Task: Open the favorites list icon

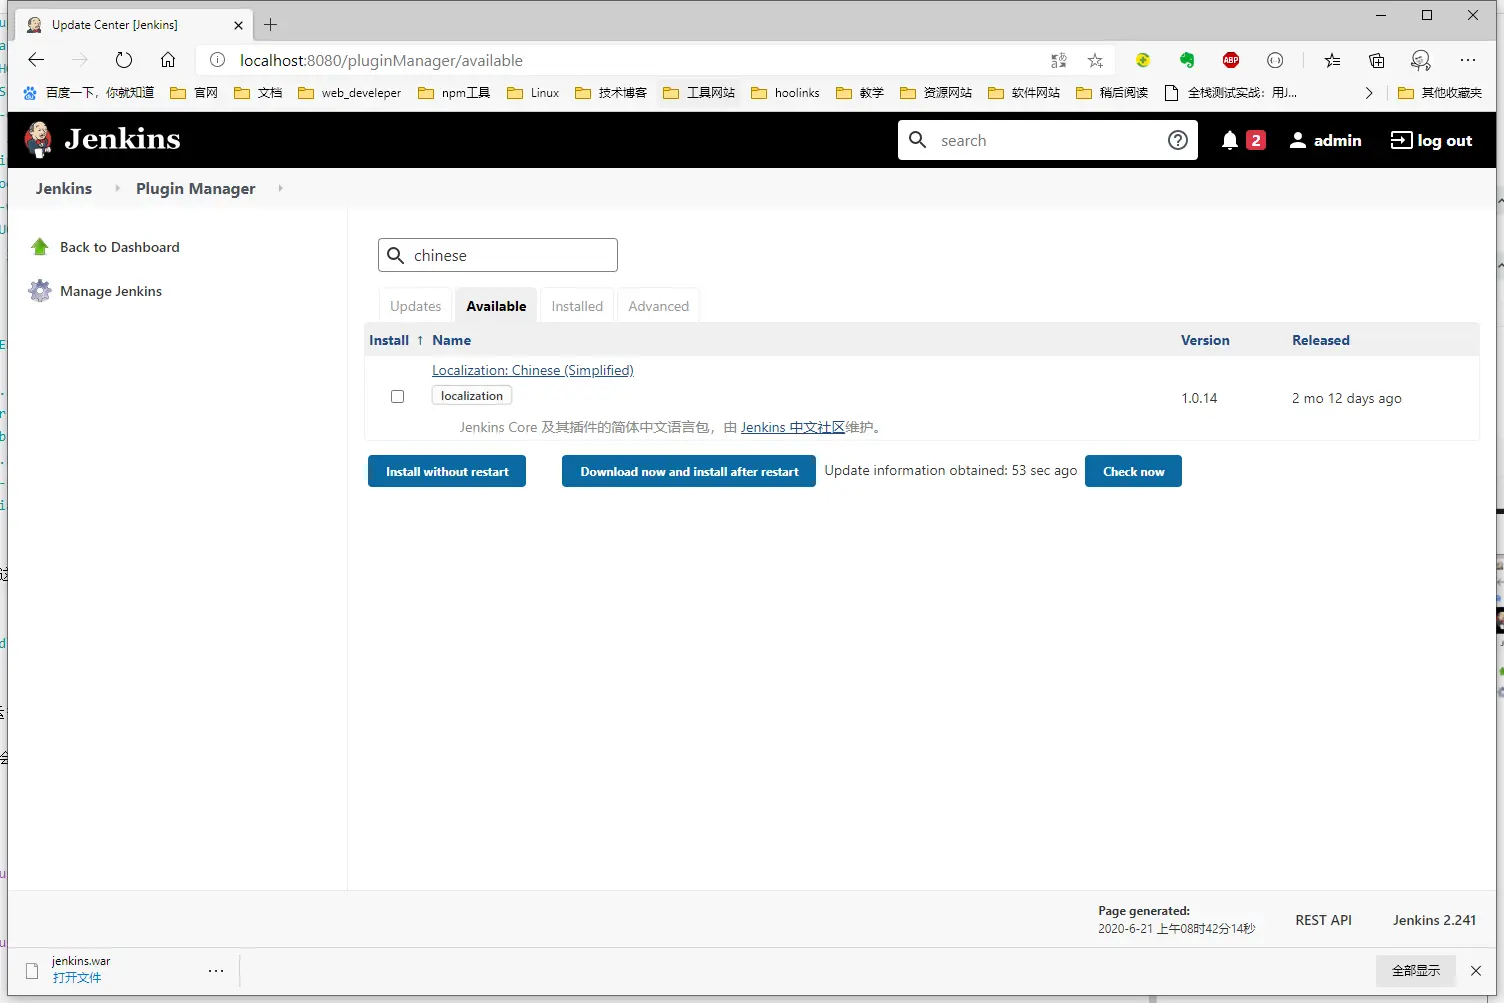Action: (x=1332, y=60)
